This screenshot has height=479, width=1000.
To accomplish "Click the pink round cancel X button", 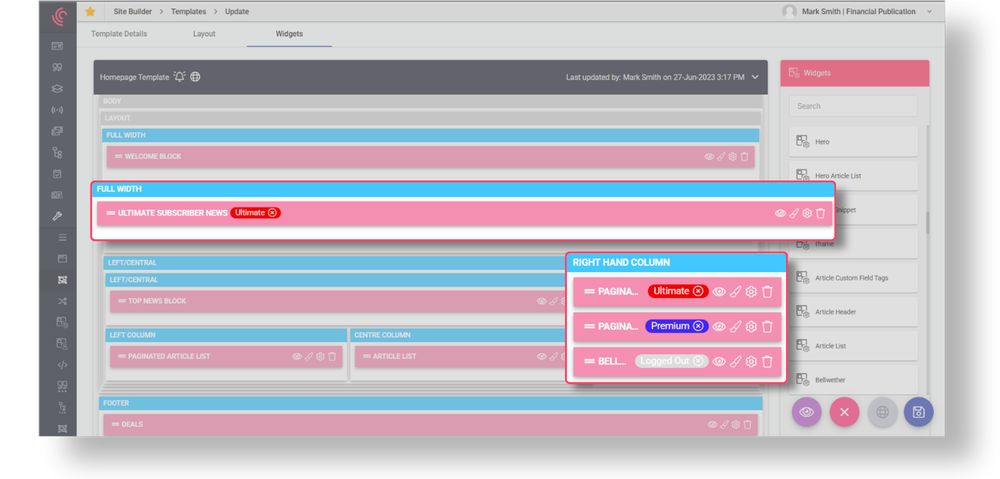I will (844, 412).
